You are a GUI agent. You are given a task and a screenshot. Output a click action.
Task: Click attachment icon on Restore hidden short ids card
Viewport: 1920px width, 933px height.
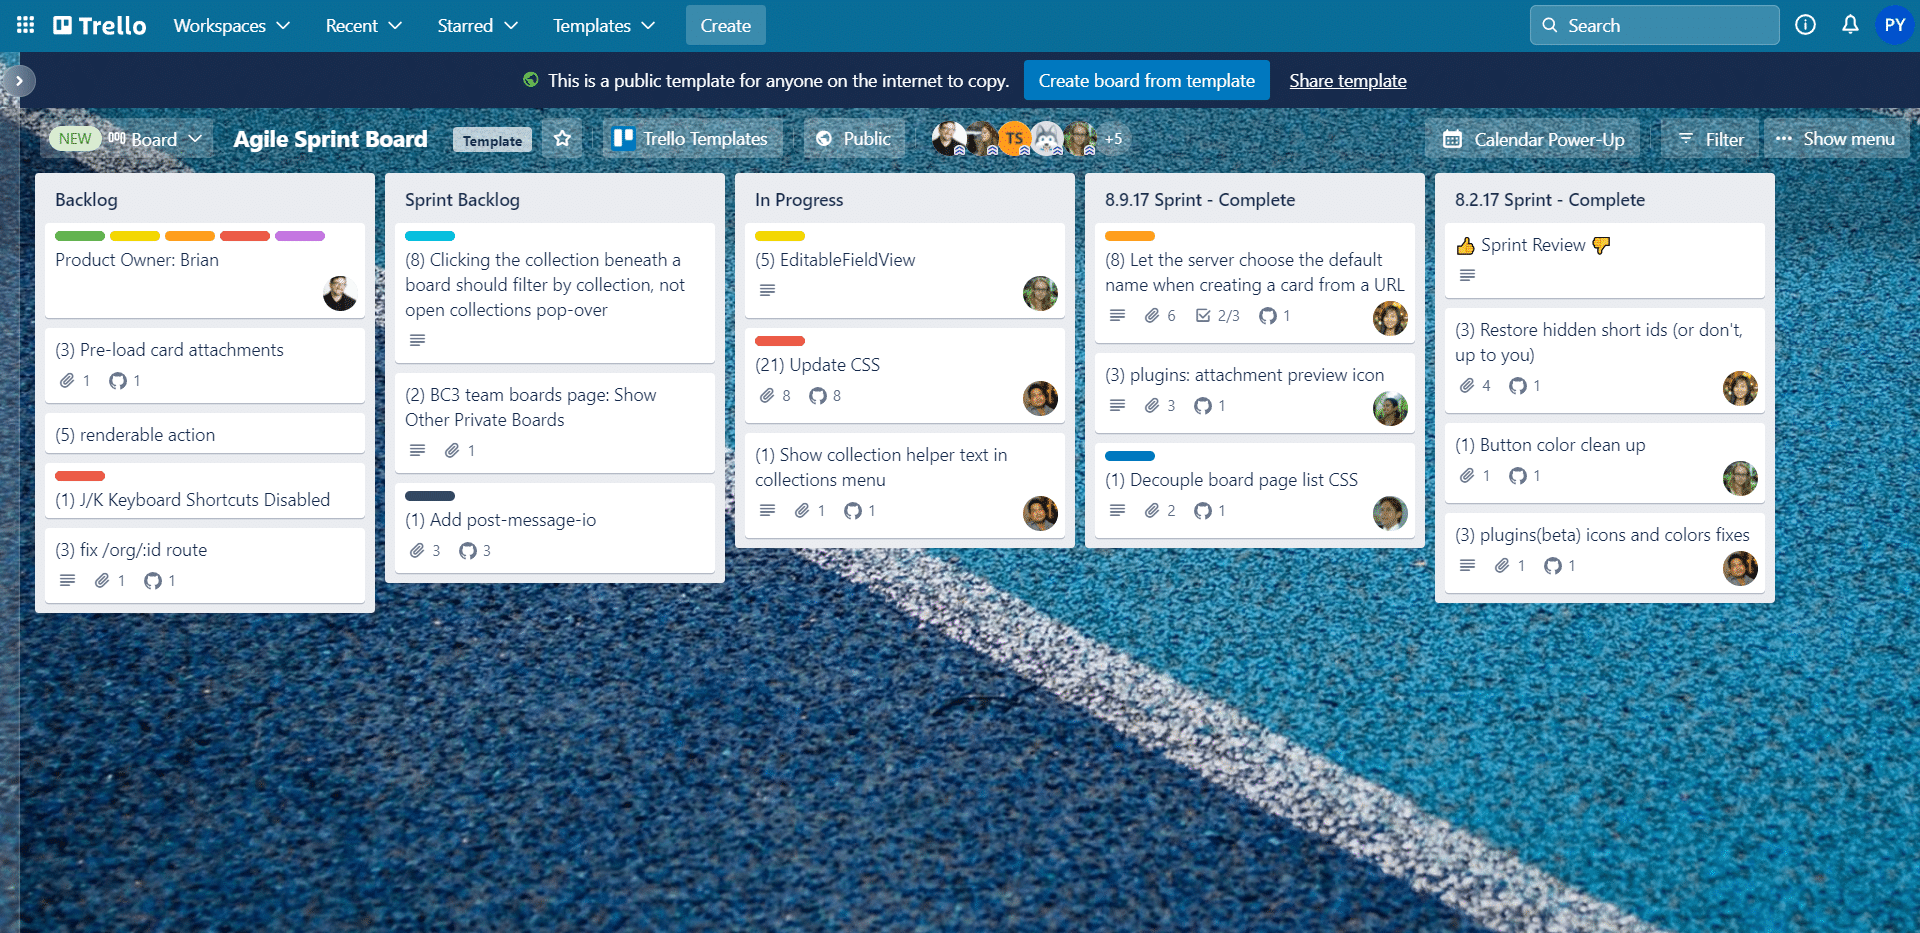coord(1467,386)
